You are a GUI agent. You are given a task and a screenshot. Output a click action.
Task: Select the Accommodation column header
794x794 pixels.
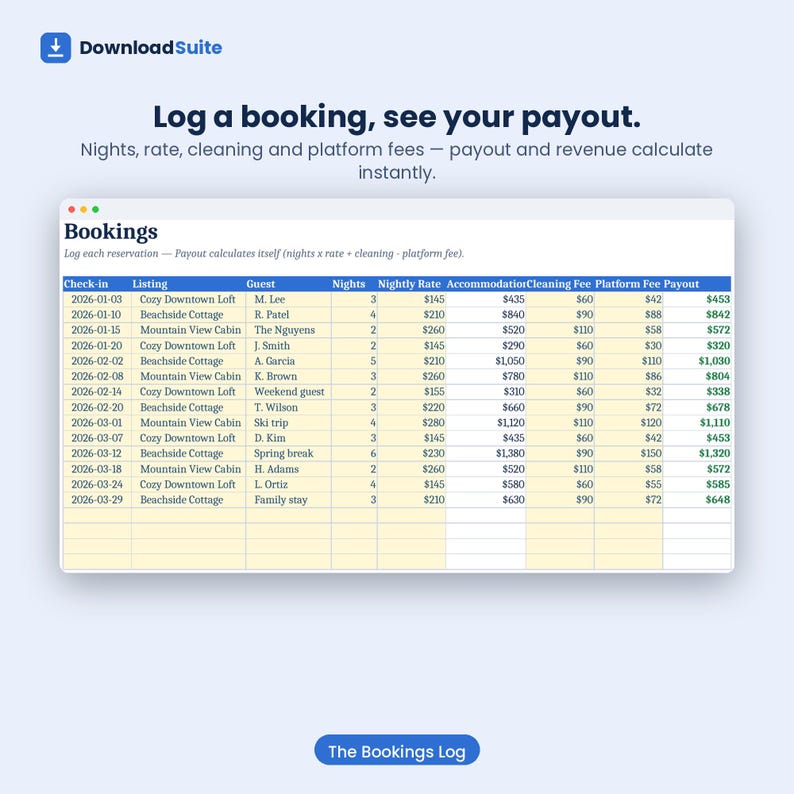[x=486, y=284]
